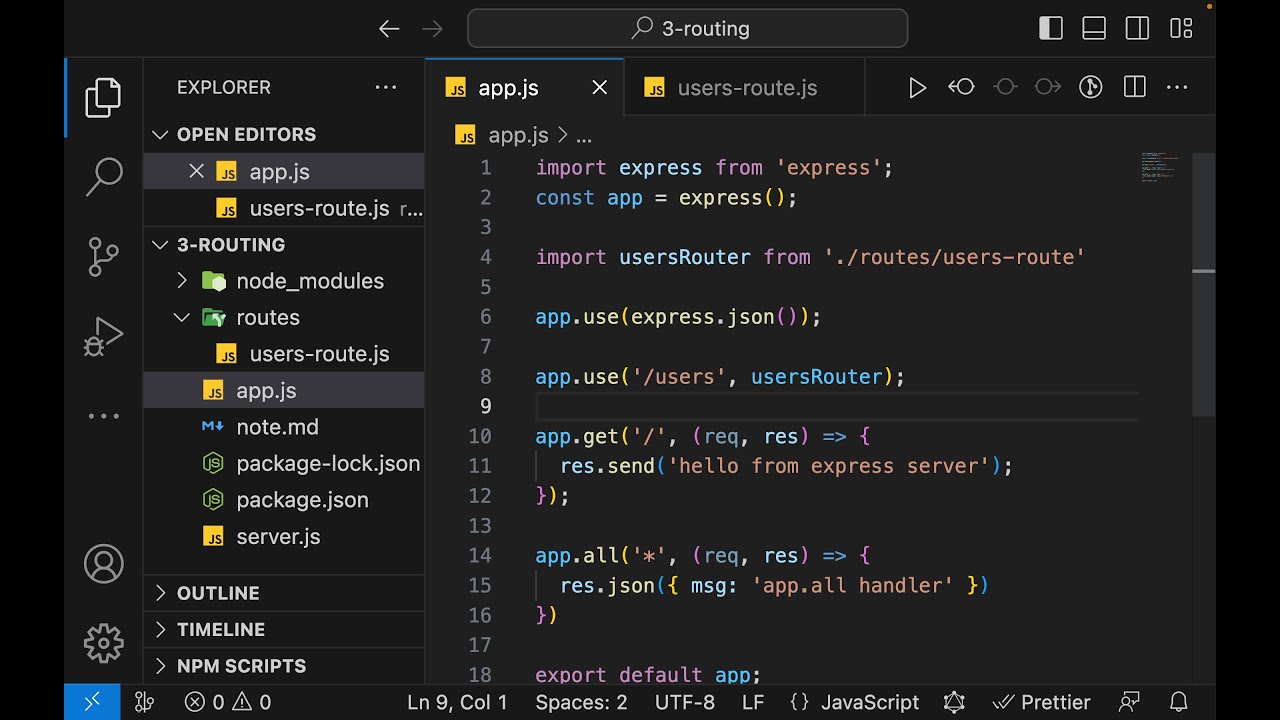The width and height of the screenshot is (1280, 720).
Task: Toggle Prettier formatter status
Action: (x=1041, y=702)
